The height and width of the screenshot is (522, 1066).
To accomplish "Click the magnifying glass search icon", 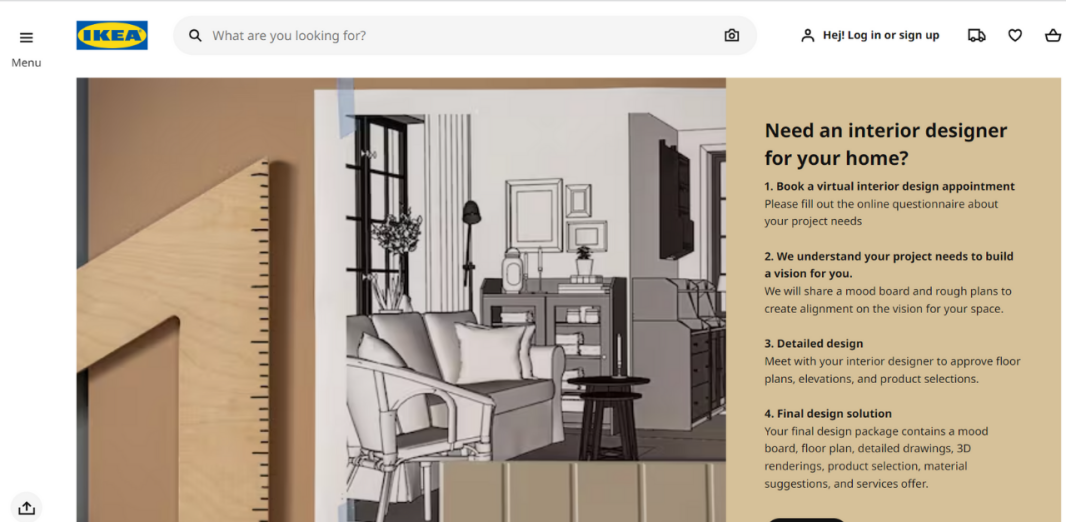I will coord(195,35).
